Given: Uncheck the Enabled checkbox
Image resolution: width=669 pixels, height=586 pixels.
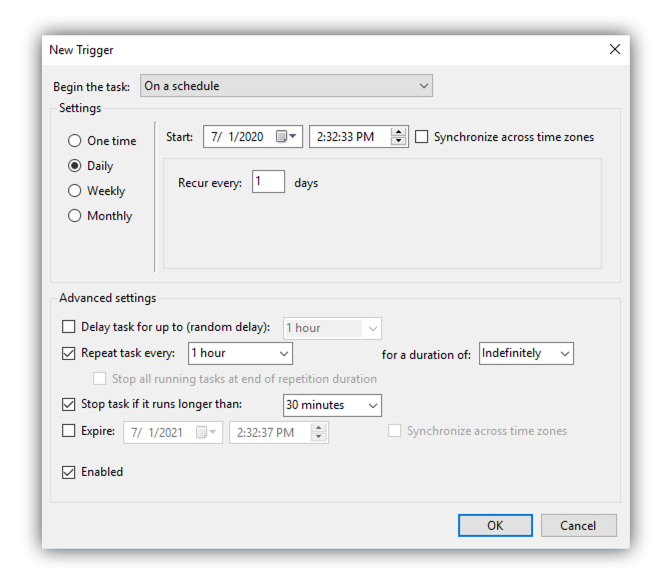Looking at the screenshot, I should [x=69, y=472].
